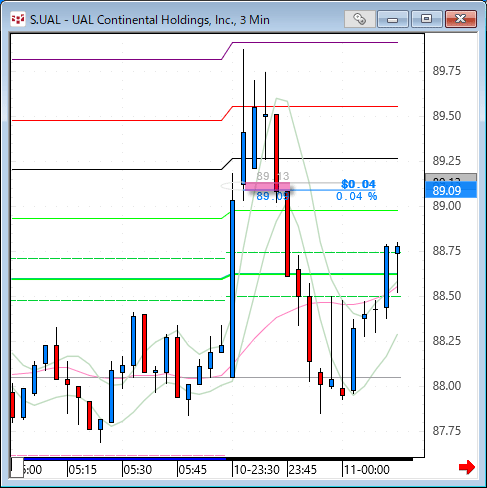Click the title bar text S.UAL
The image size is (487, 488).
(45, 20)
